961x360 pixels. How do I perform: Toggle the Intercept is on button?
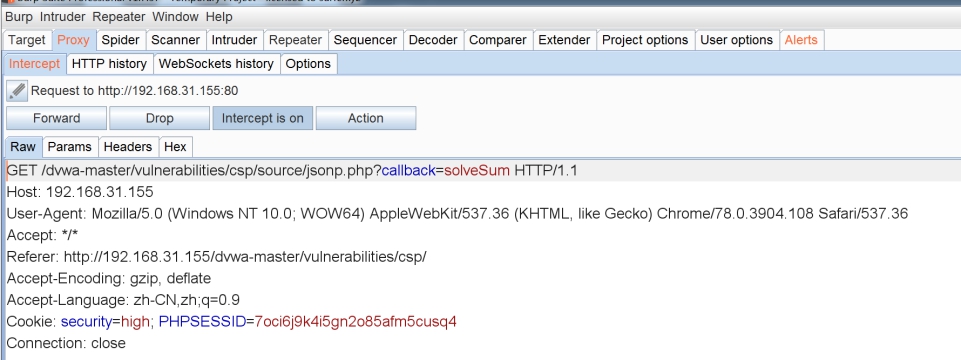pos(262,118)
